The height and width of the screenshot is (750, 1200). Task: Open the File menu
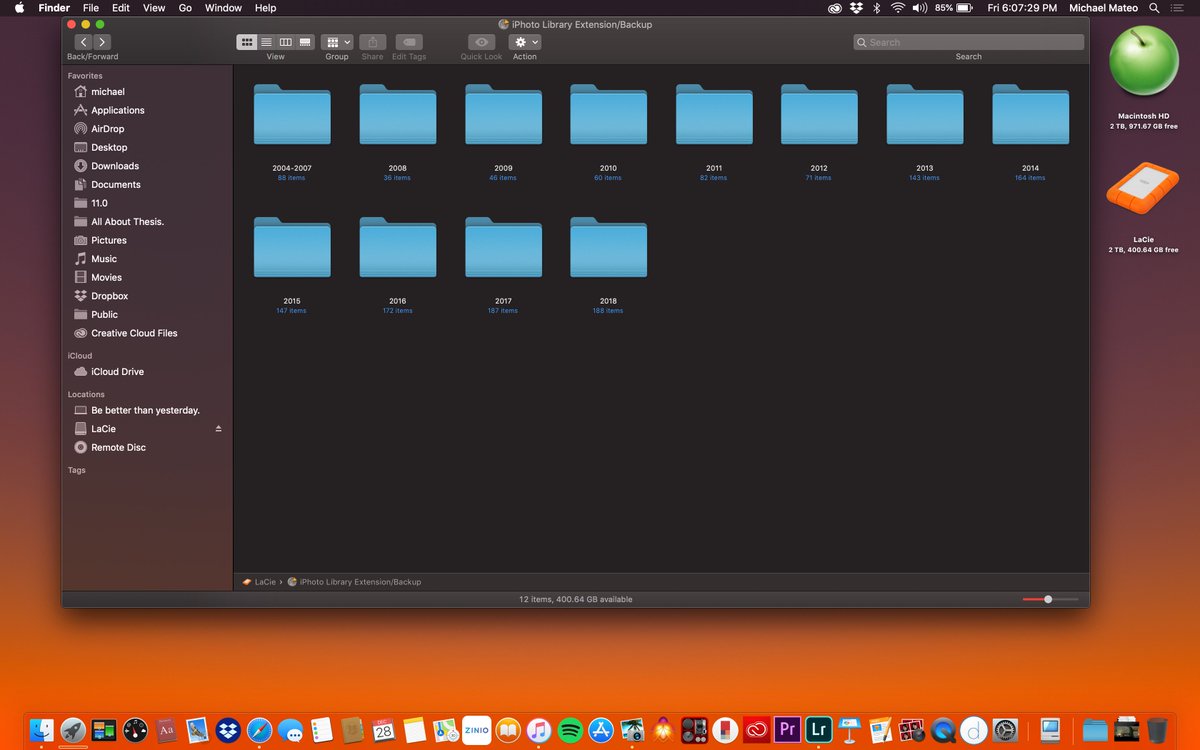pos(91,8)
